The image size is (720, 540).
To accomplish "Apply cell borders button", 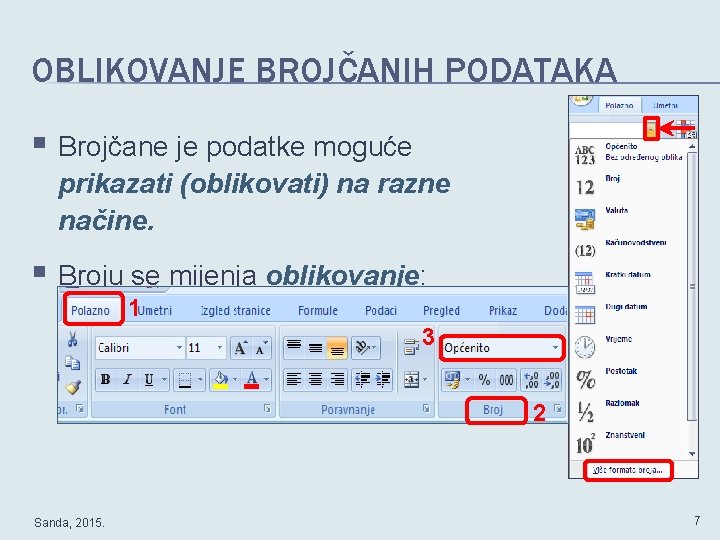I will [x=185, y=380].
